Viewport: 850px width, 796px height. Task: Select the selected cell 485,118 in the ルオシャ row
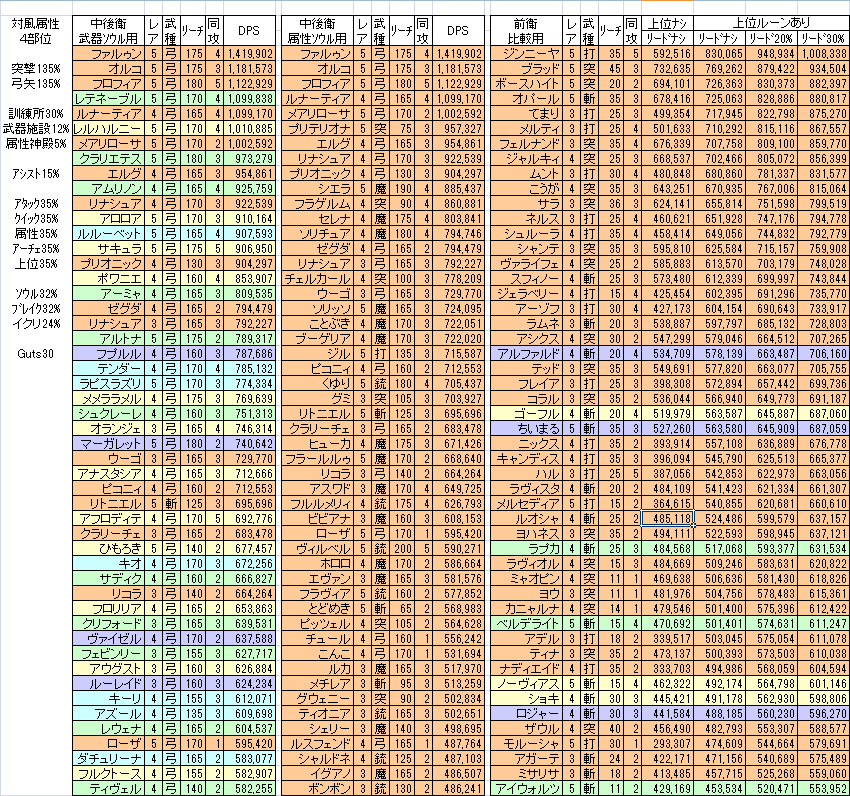(667, 518)
